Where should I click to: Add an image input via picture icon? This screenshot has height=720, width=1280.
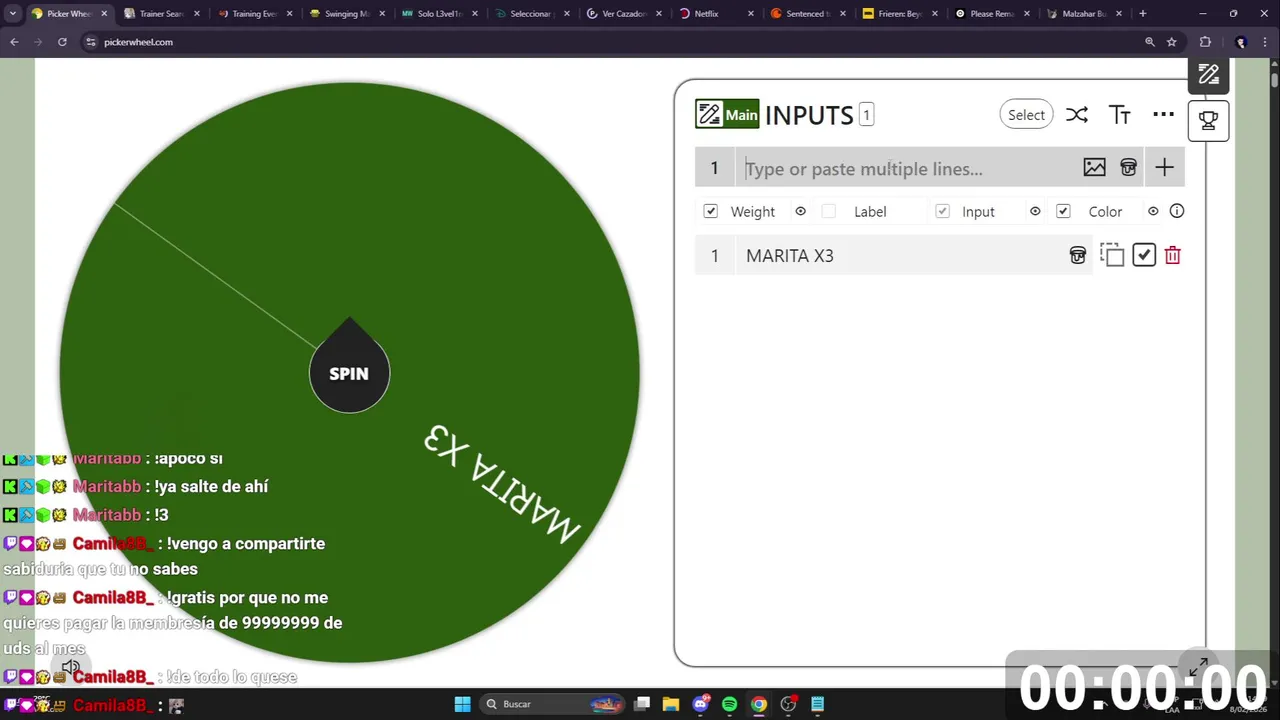click(1094, 168)
